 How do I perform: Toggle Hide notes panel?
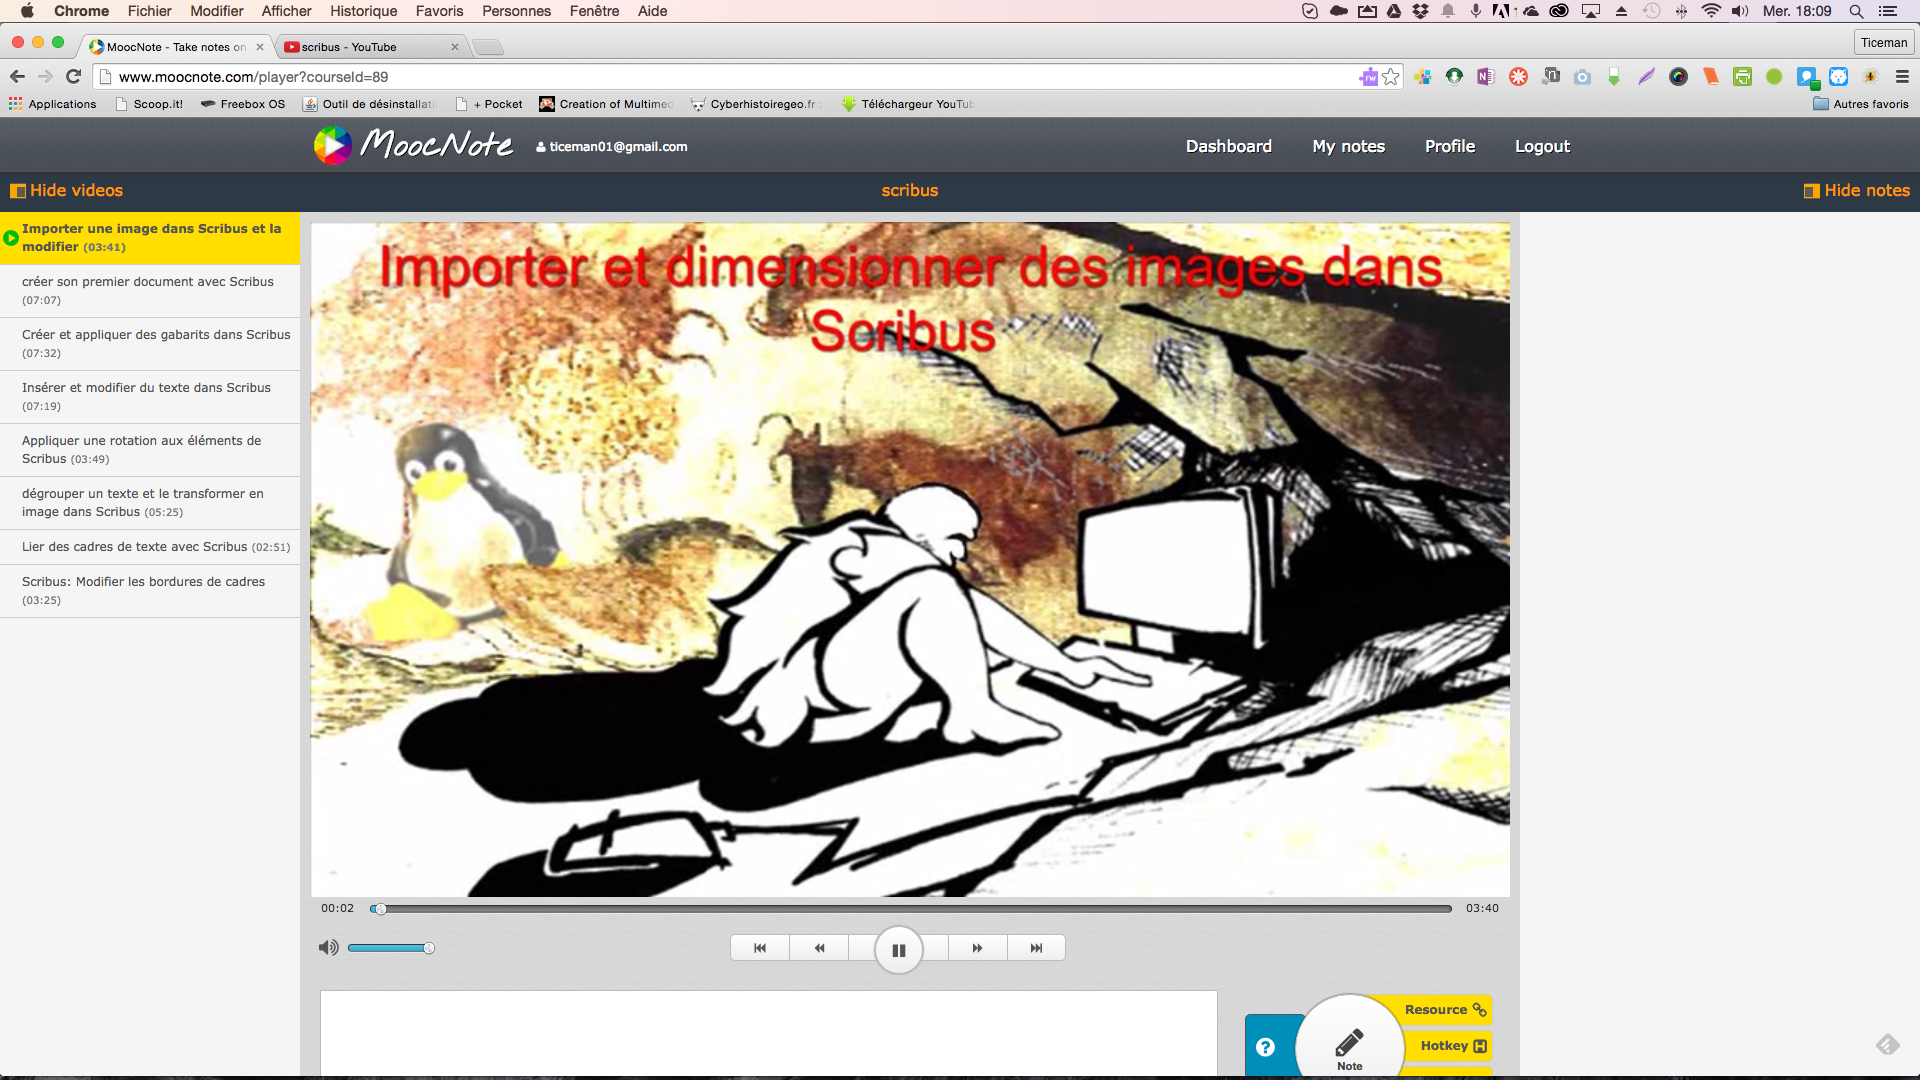pos(1857,190)
